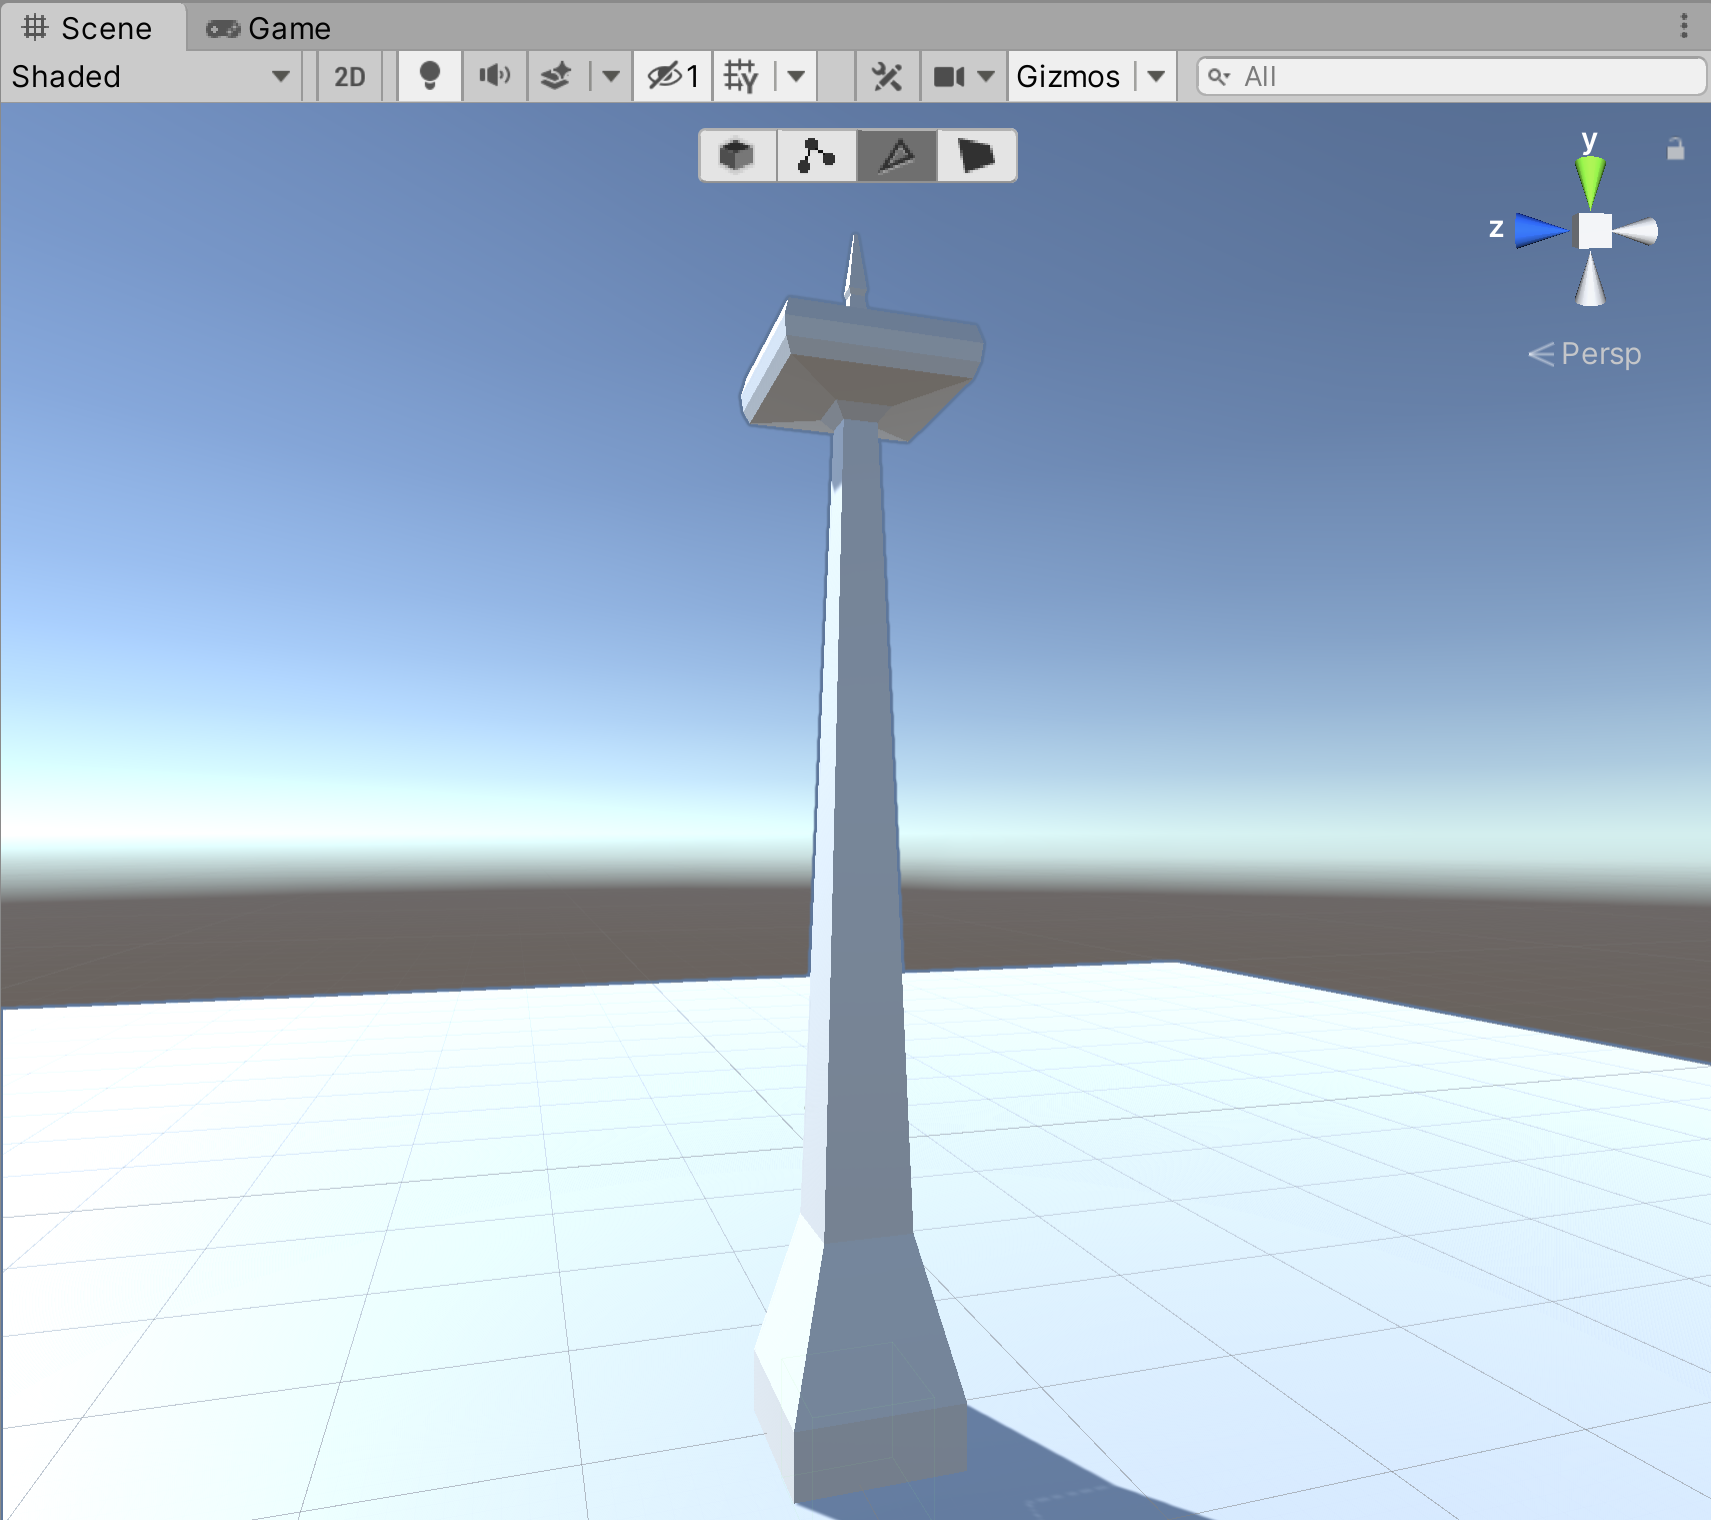Switch to the Game tab

[269, 28]
